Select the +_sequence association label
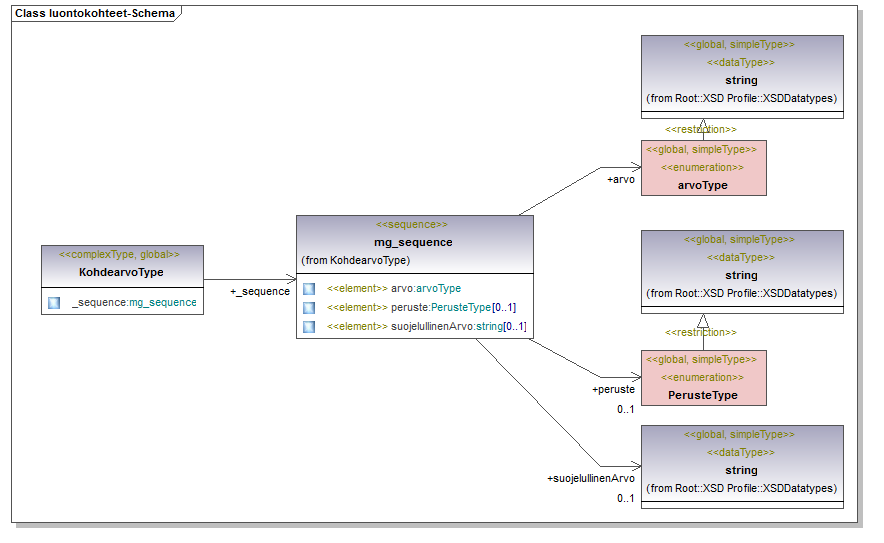The image size is (884, 543). click(x=260, y=292)
